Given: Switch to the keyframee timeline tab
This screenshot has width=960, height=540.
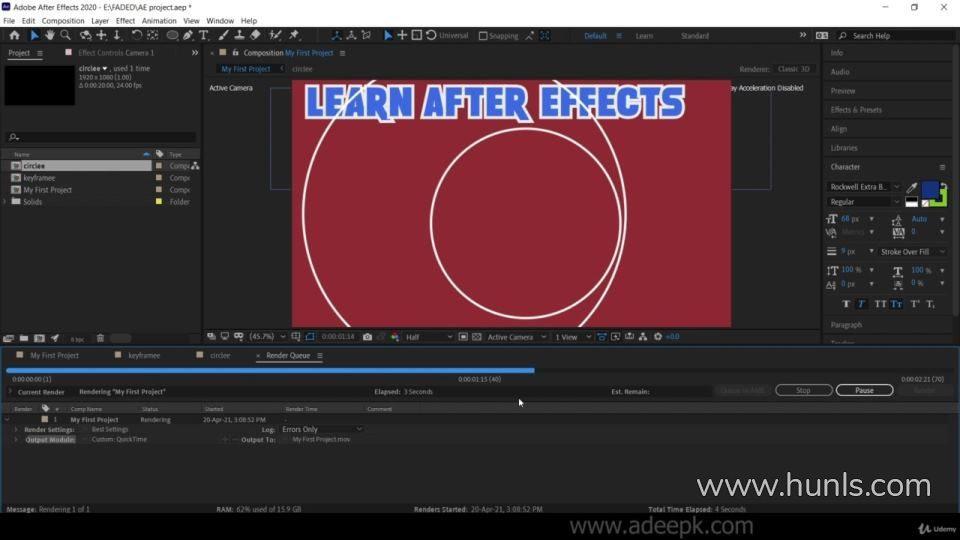Looking at the screenshot, I should [144, 355].
